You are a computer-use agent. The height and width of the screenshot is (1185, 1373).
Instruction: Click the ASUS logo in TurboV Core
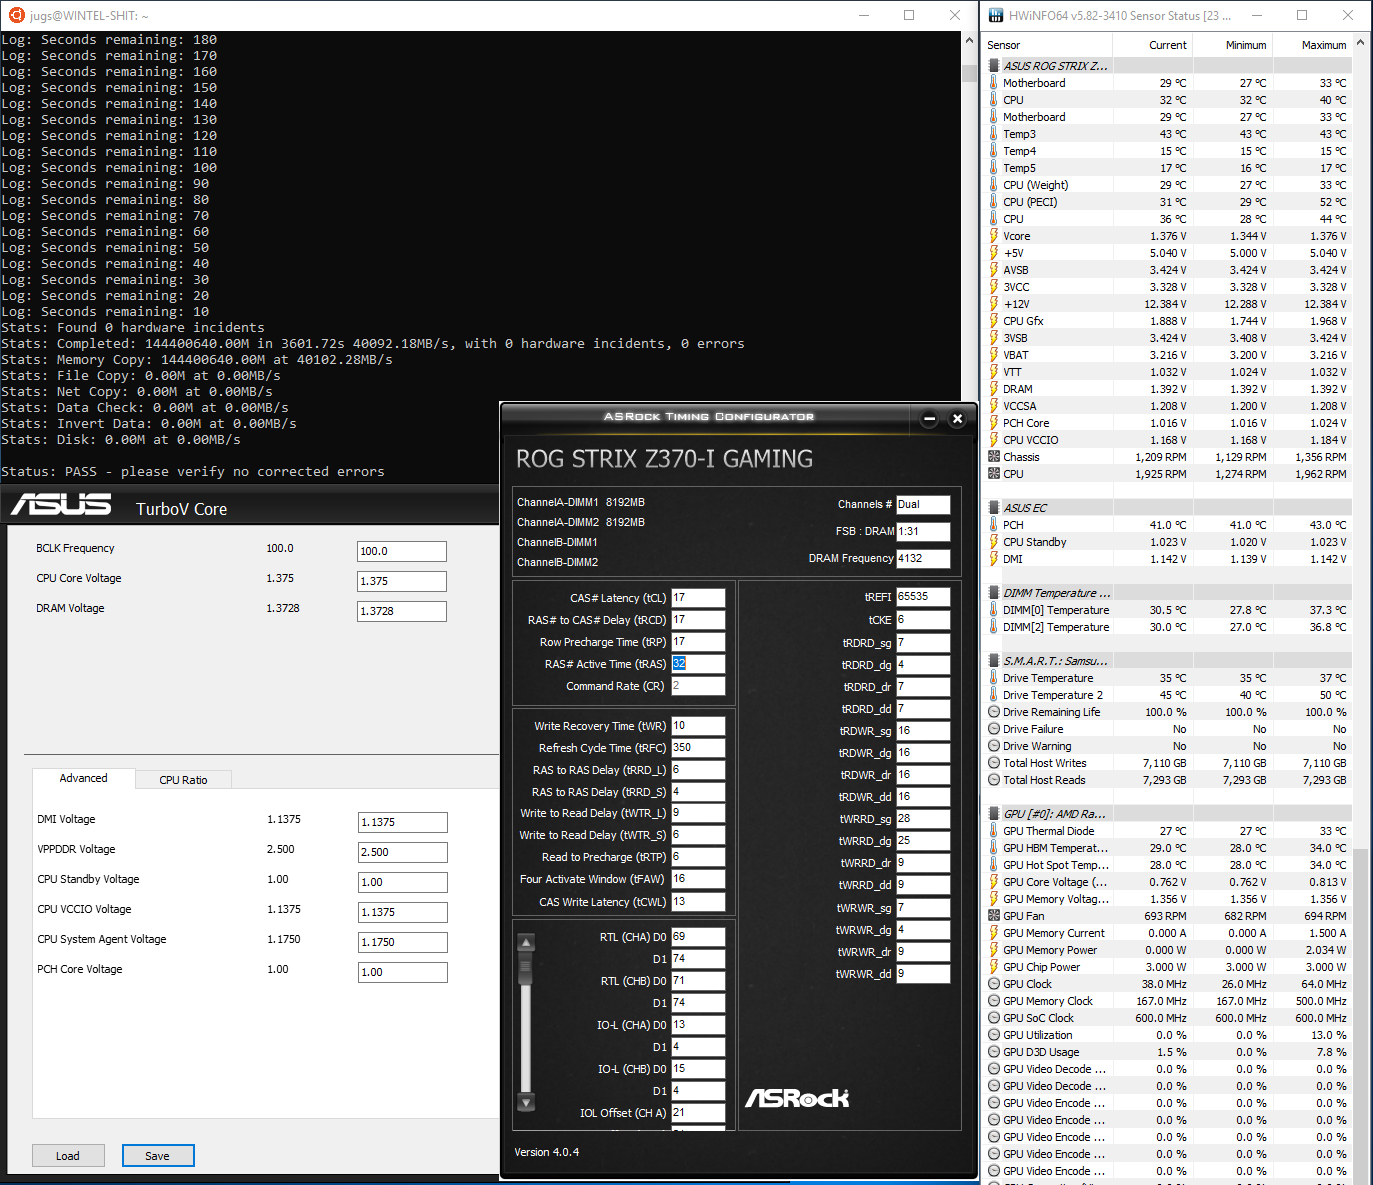pos(61,505)
